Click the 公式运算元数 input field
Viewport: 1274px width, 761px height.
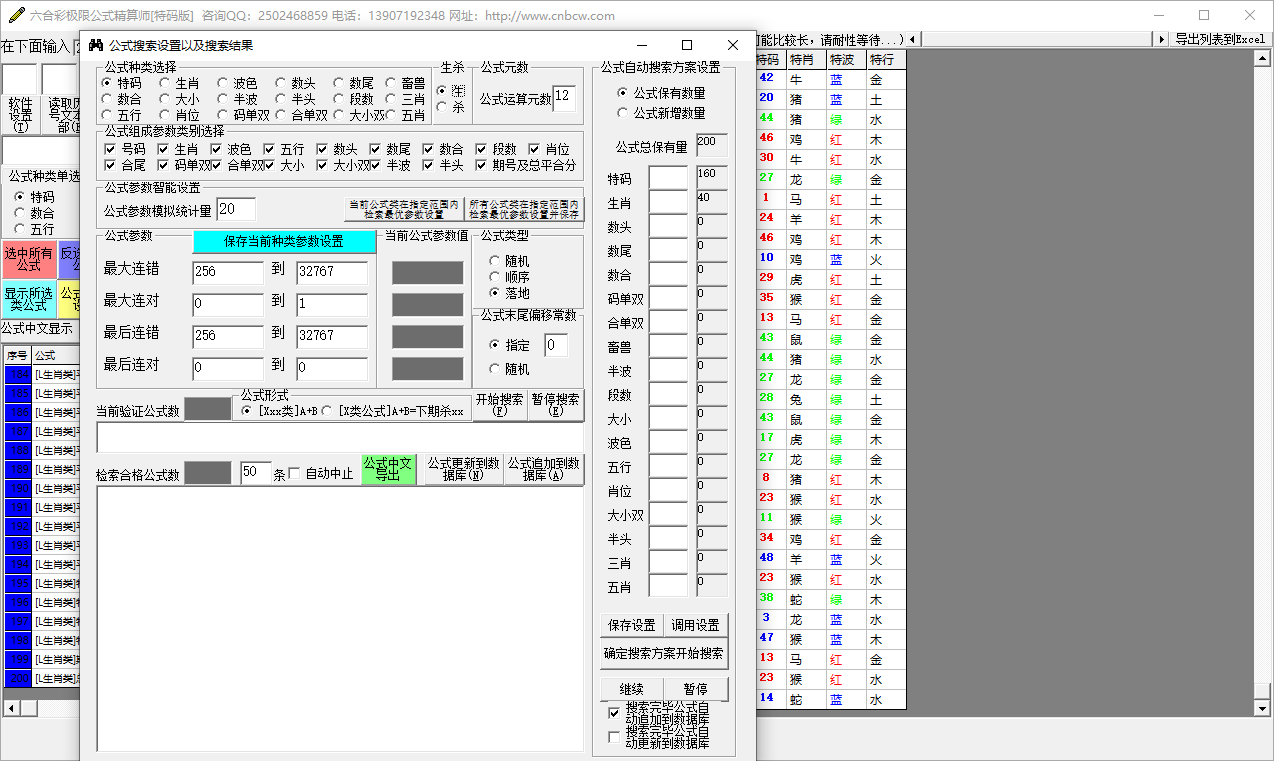[x=564, y=99]
